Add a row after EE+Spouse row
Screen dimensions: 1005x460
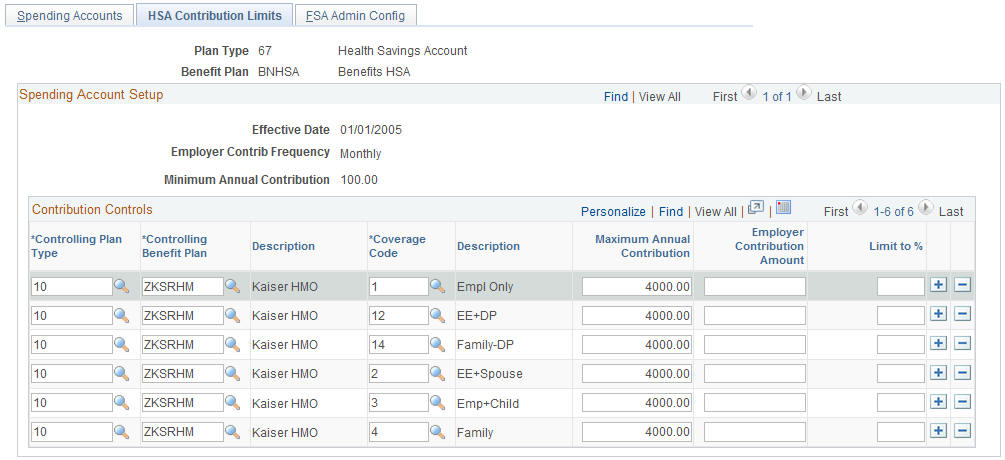(938, 372)
